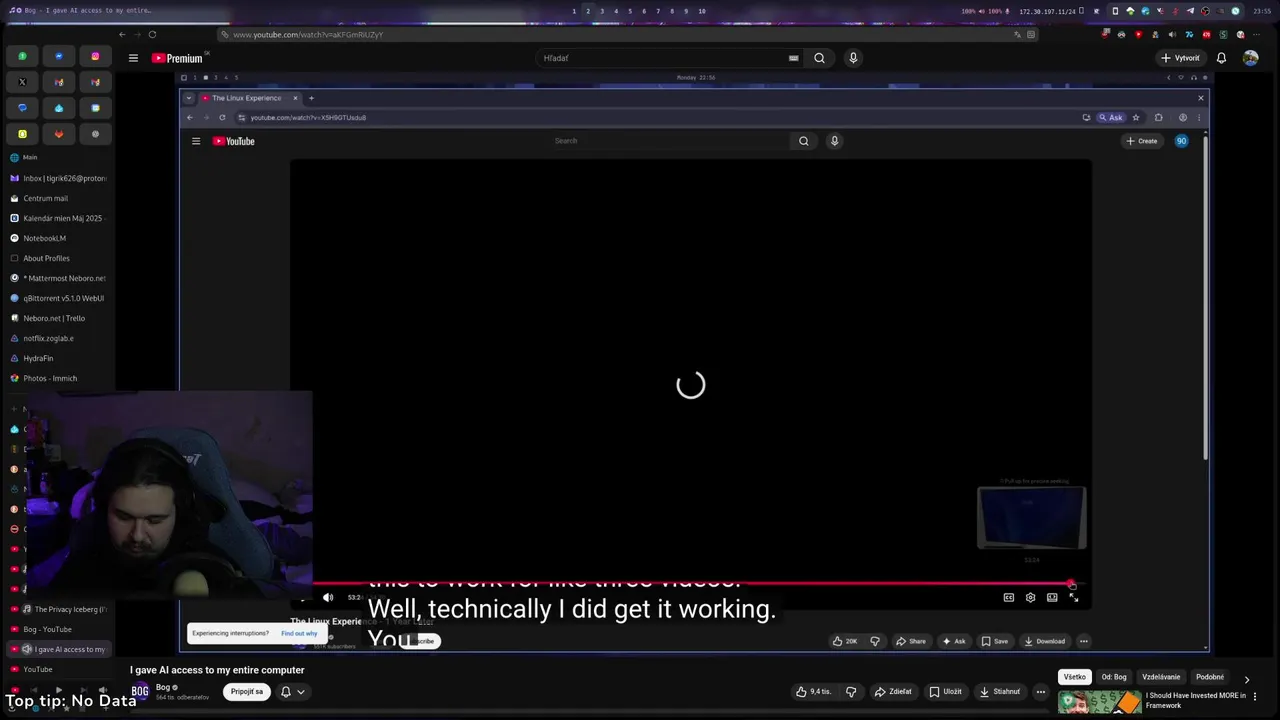Select the Od: Bog filter chip
1280x720 pixels.
pos(1114,677)
